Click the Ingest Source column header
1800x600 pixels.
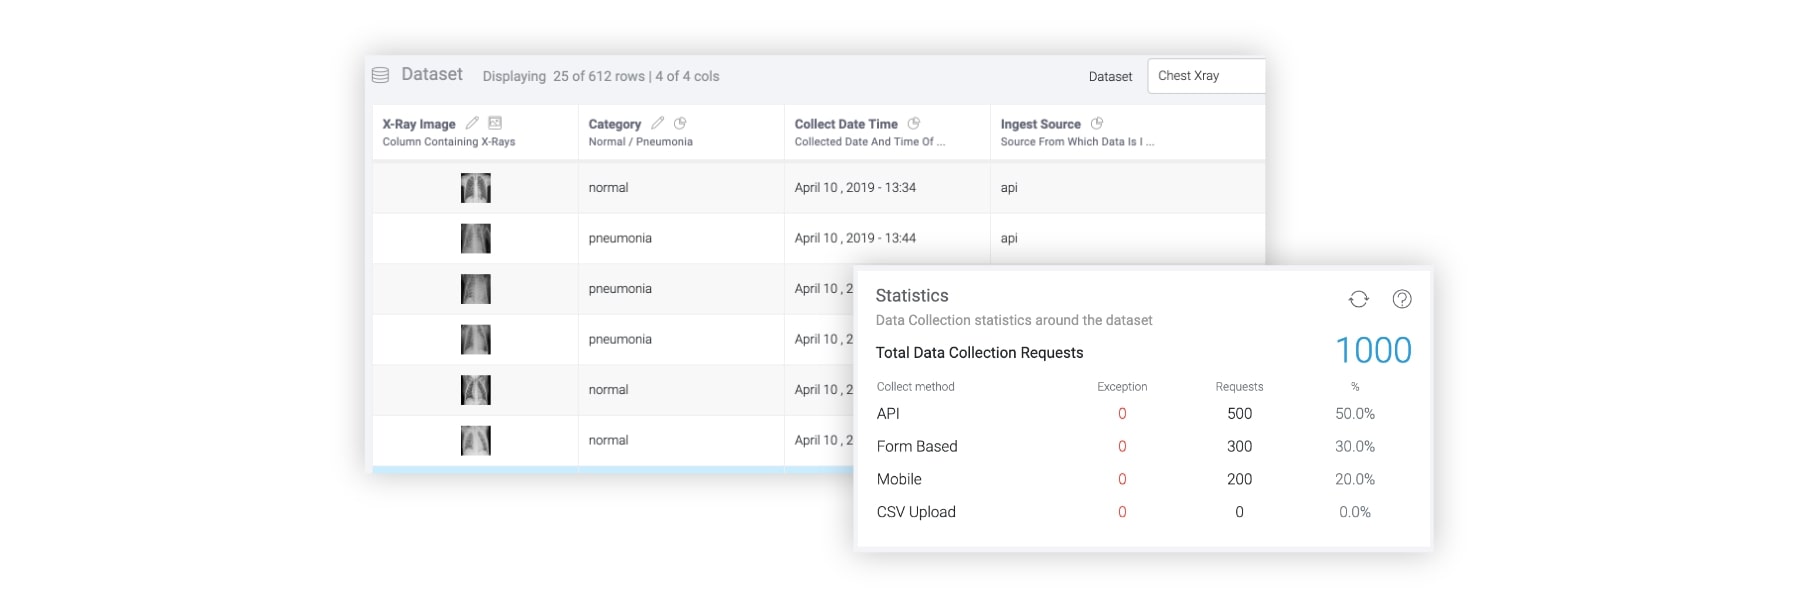[1040, 124]
